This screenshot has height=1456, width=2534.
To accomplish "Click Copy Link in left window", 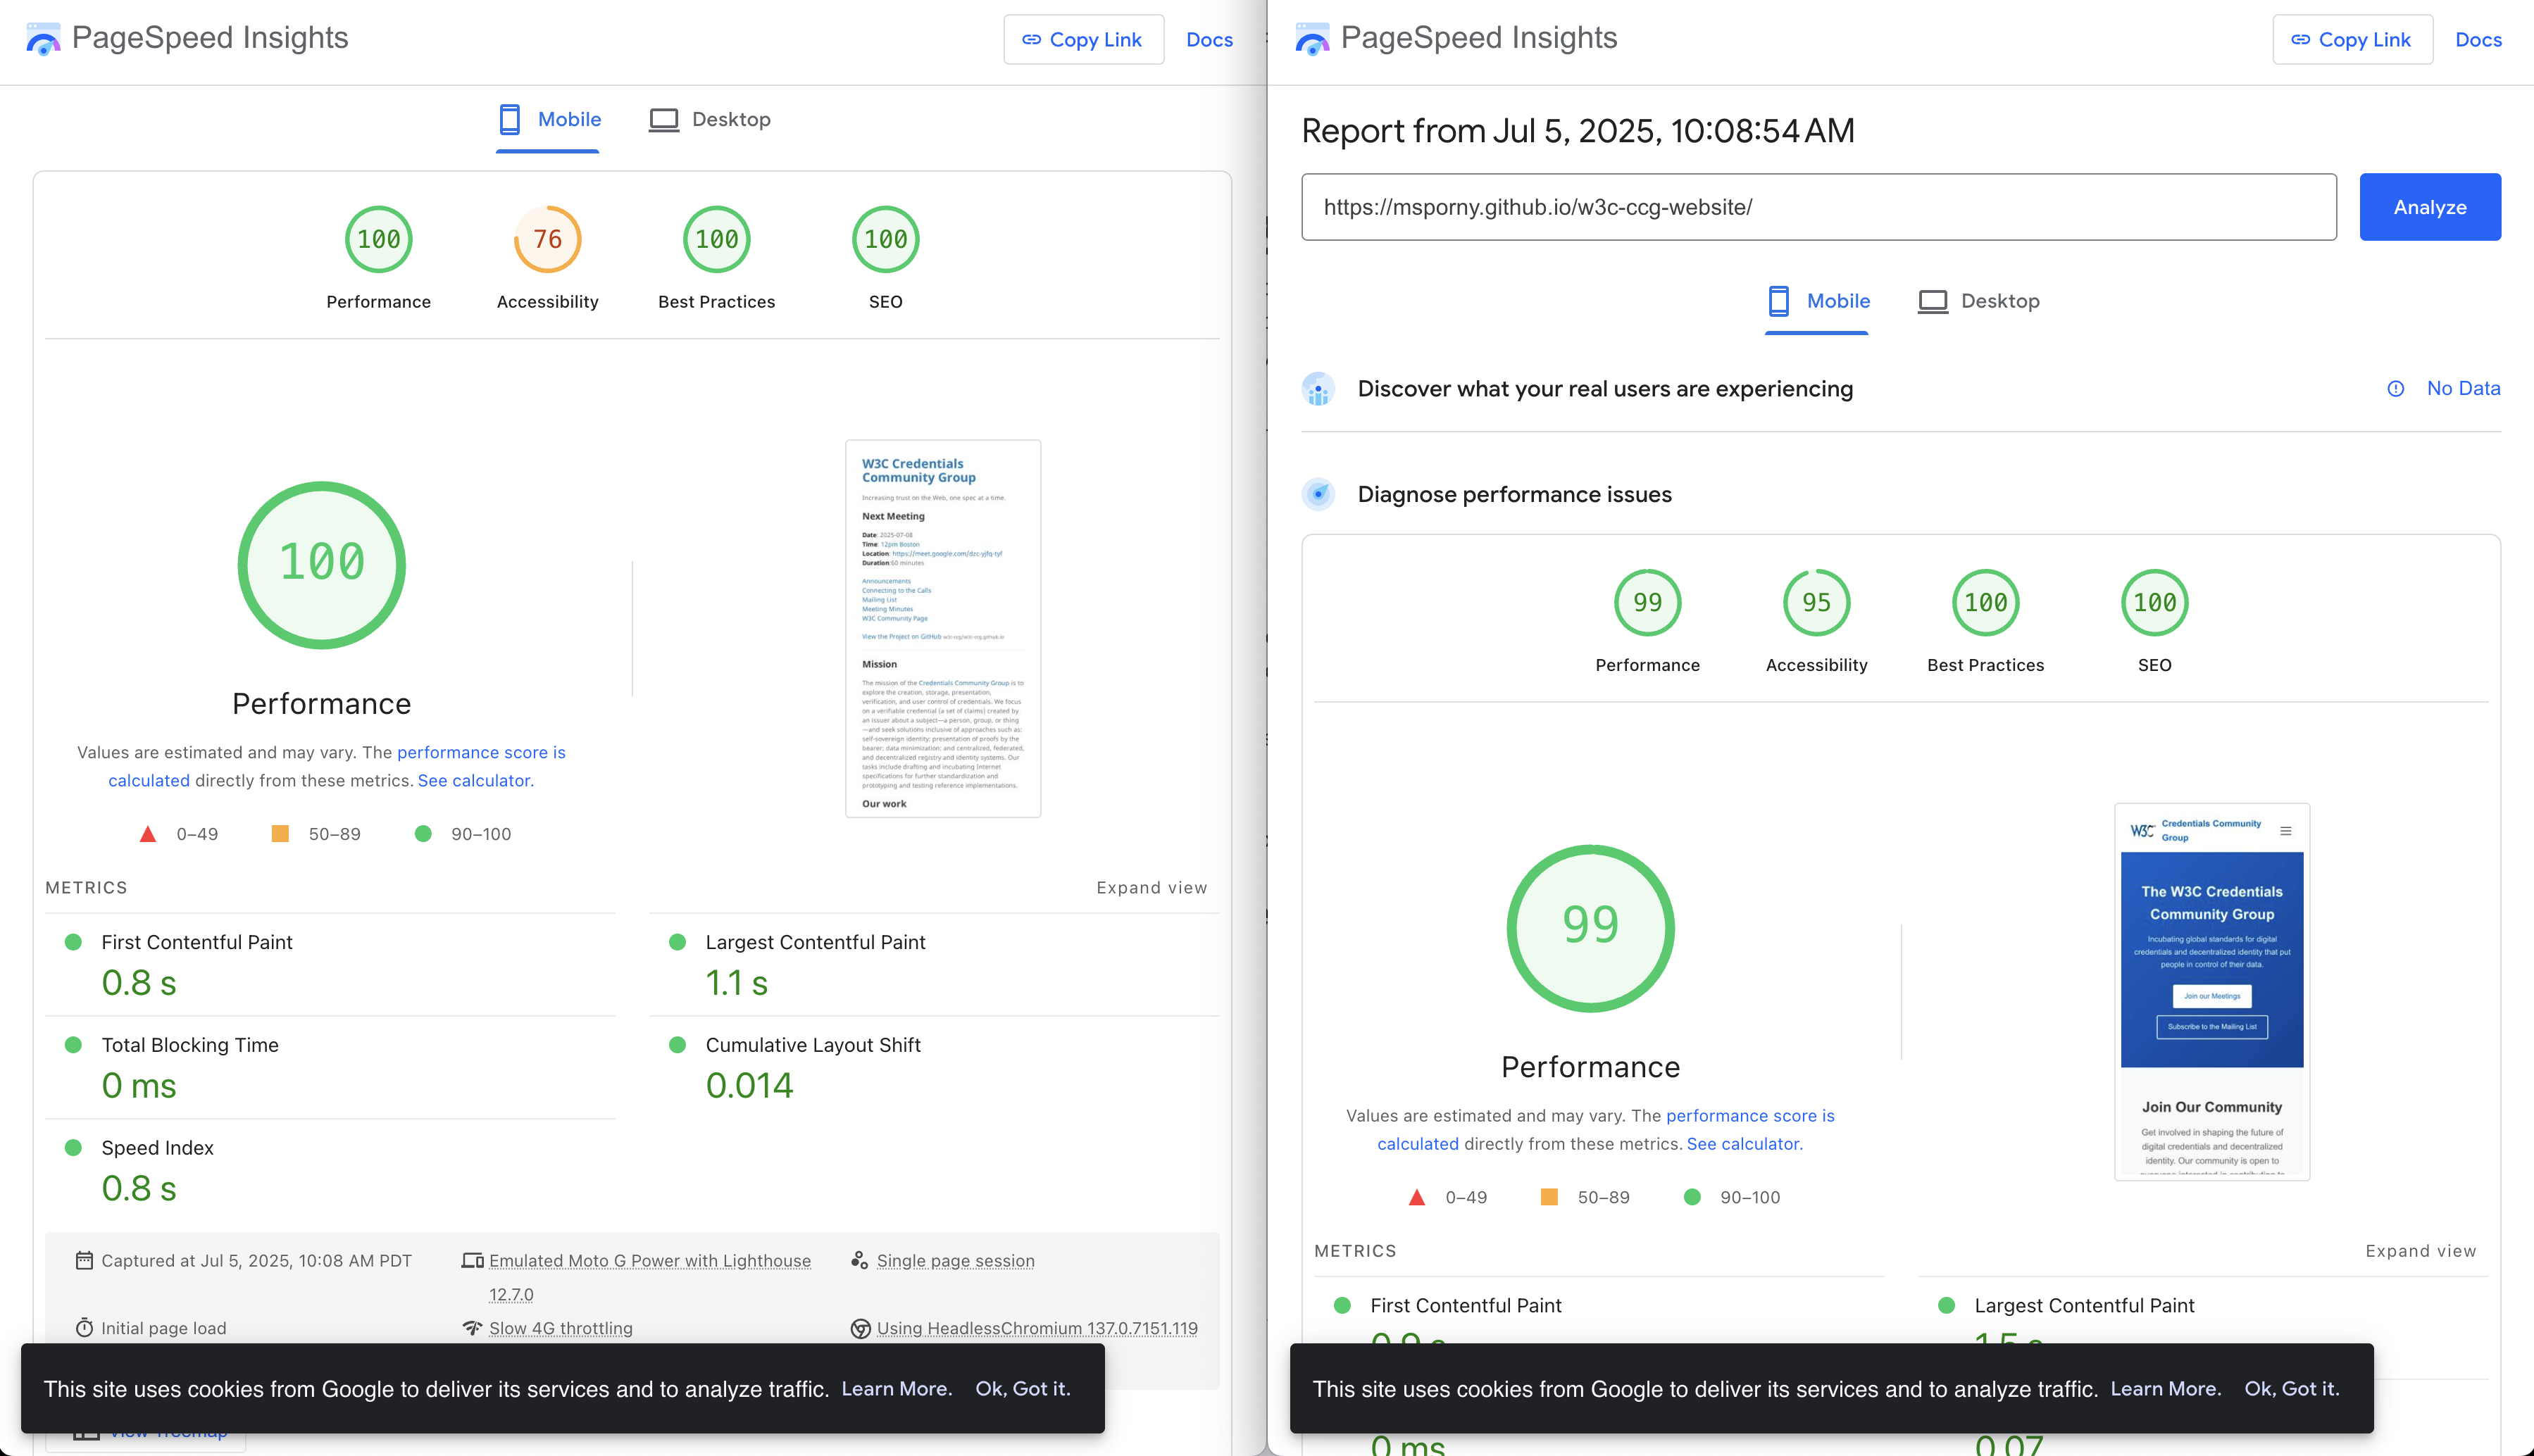I will 1083,40.
